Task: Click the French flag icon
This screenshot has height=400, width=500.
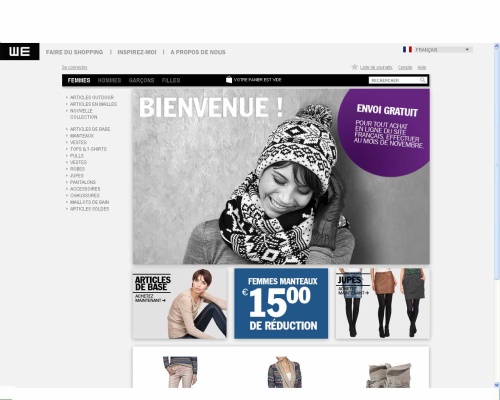Action: pyautogui.click(x=407, y=49)
